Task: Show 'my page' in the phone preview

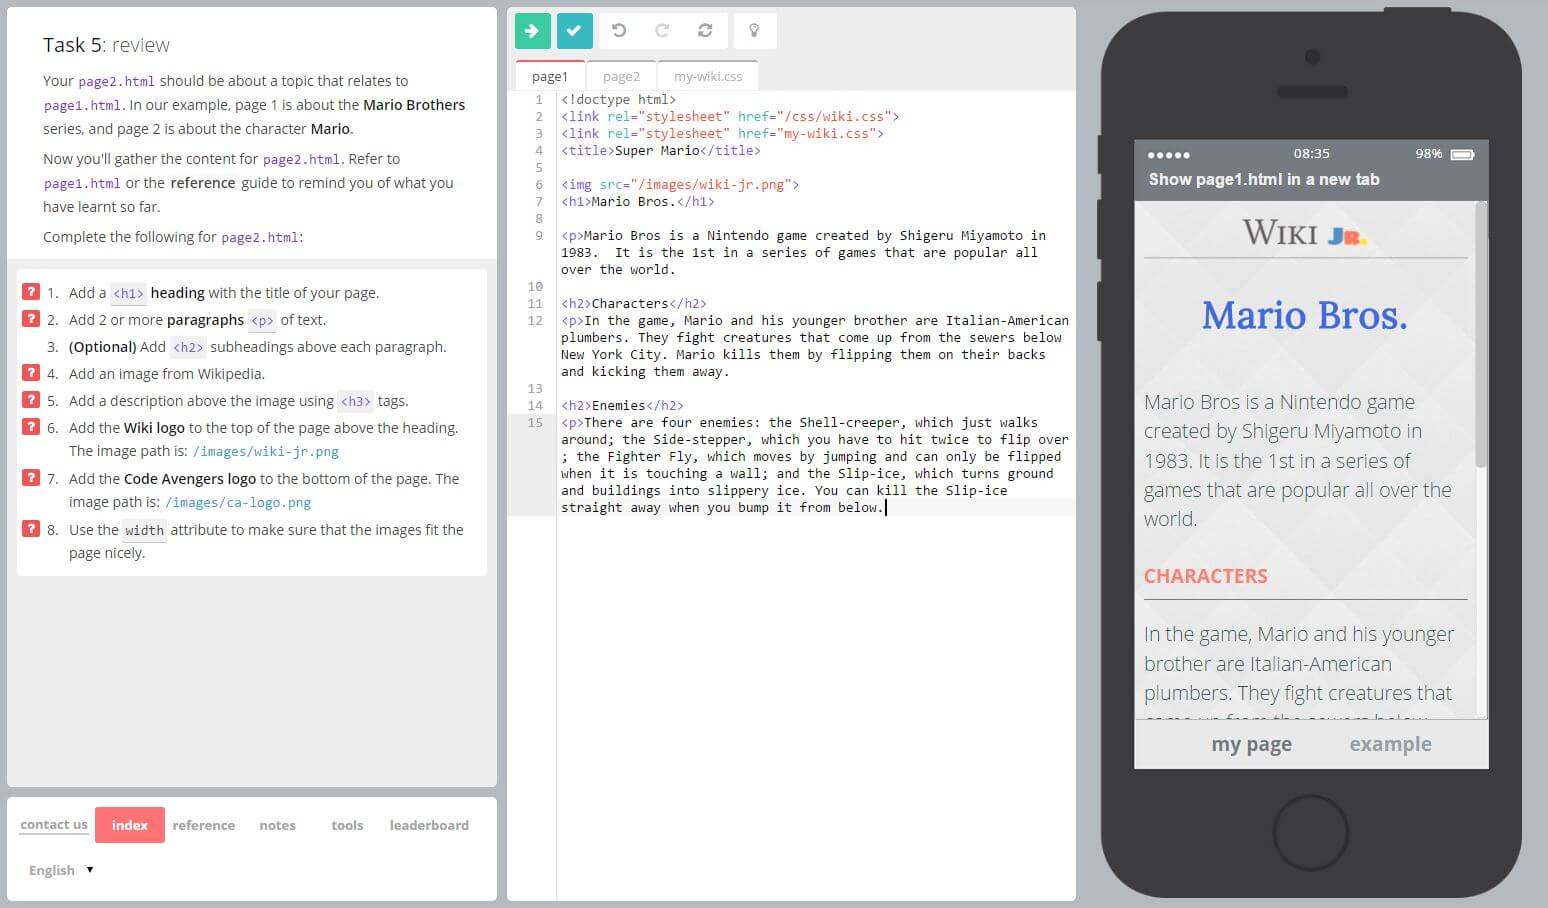Action: [x=1251, y=744]
